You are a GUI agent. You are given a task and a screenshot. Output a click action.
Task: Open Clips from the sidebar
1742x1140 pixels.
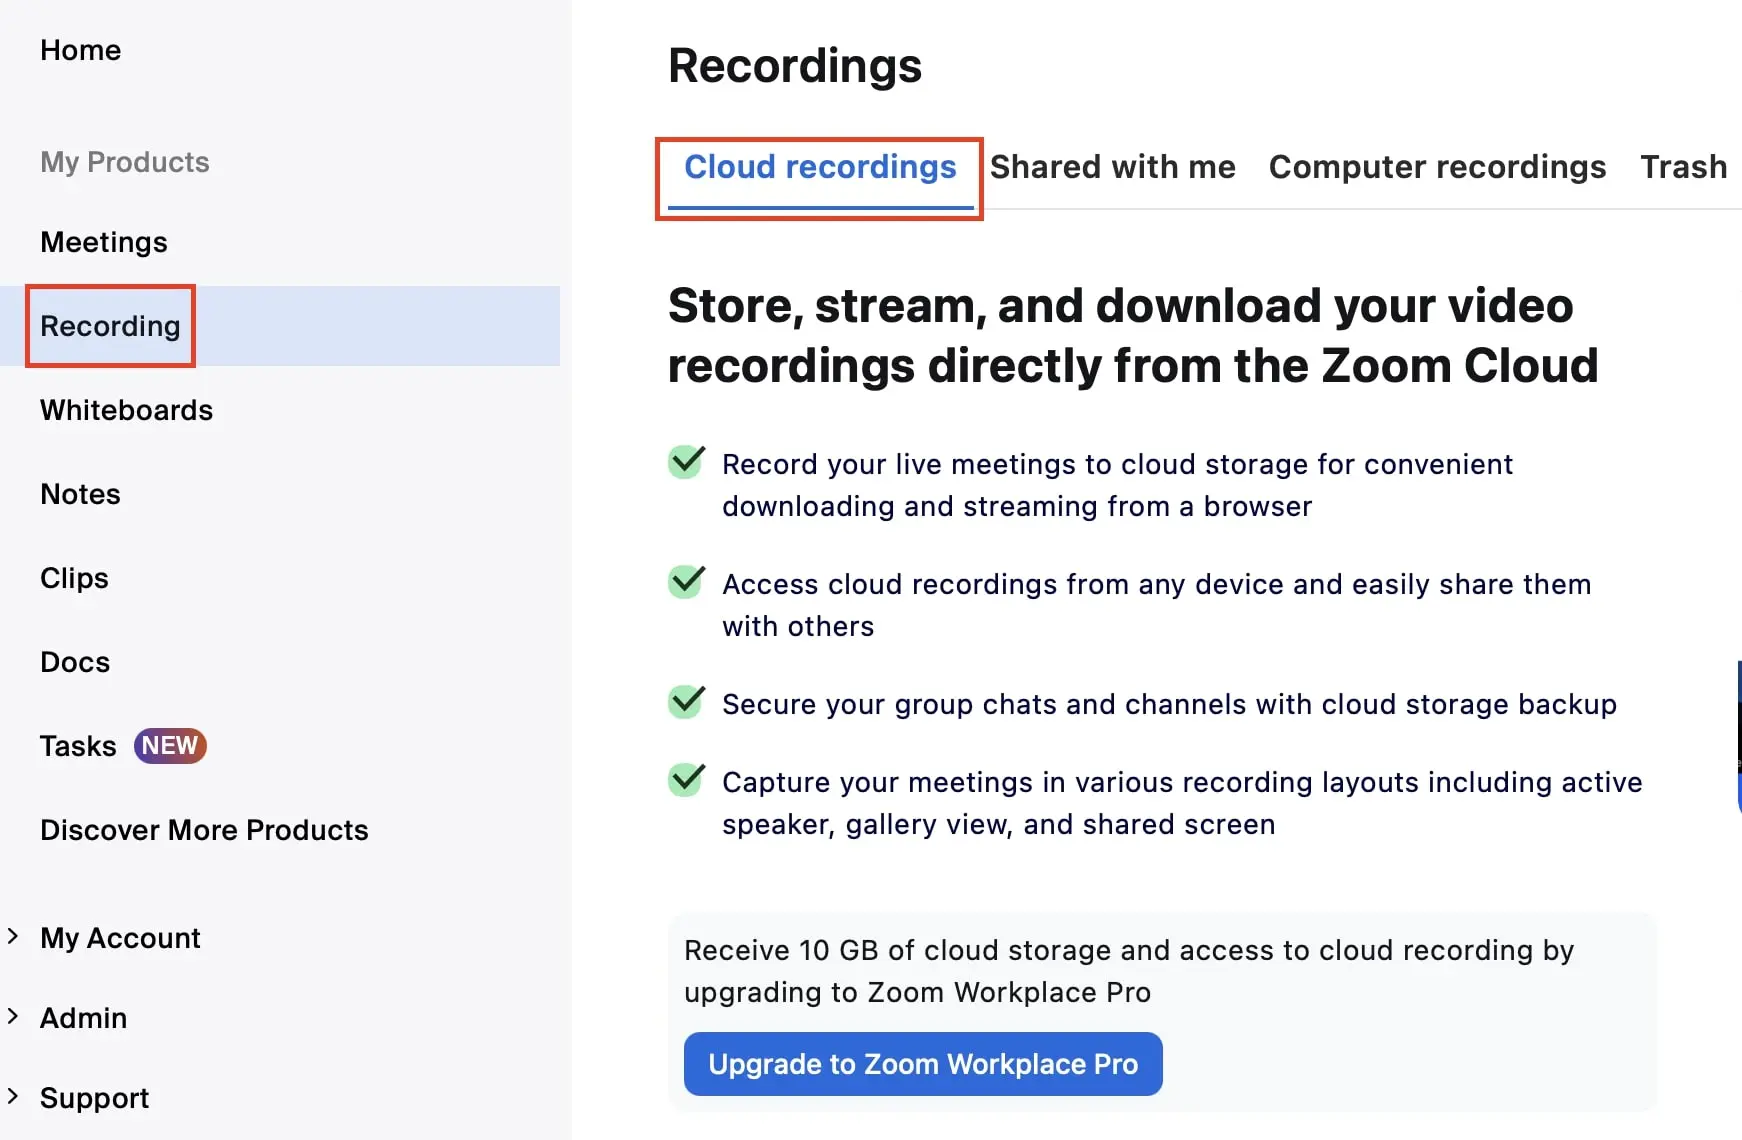tap(74, 577)
